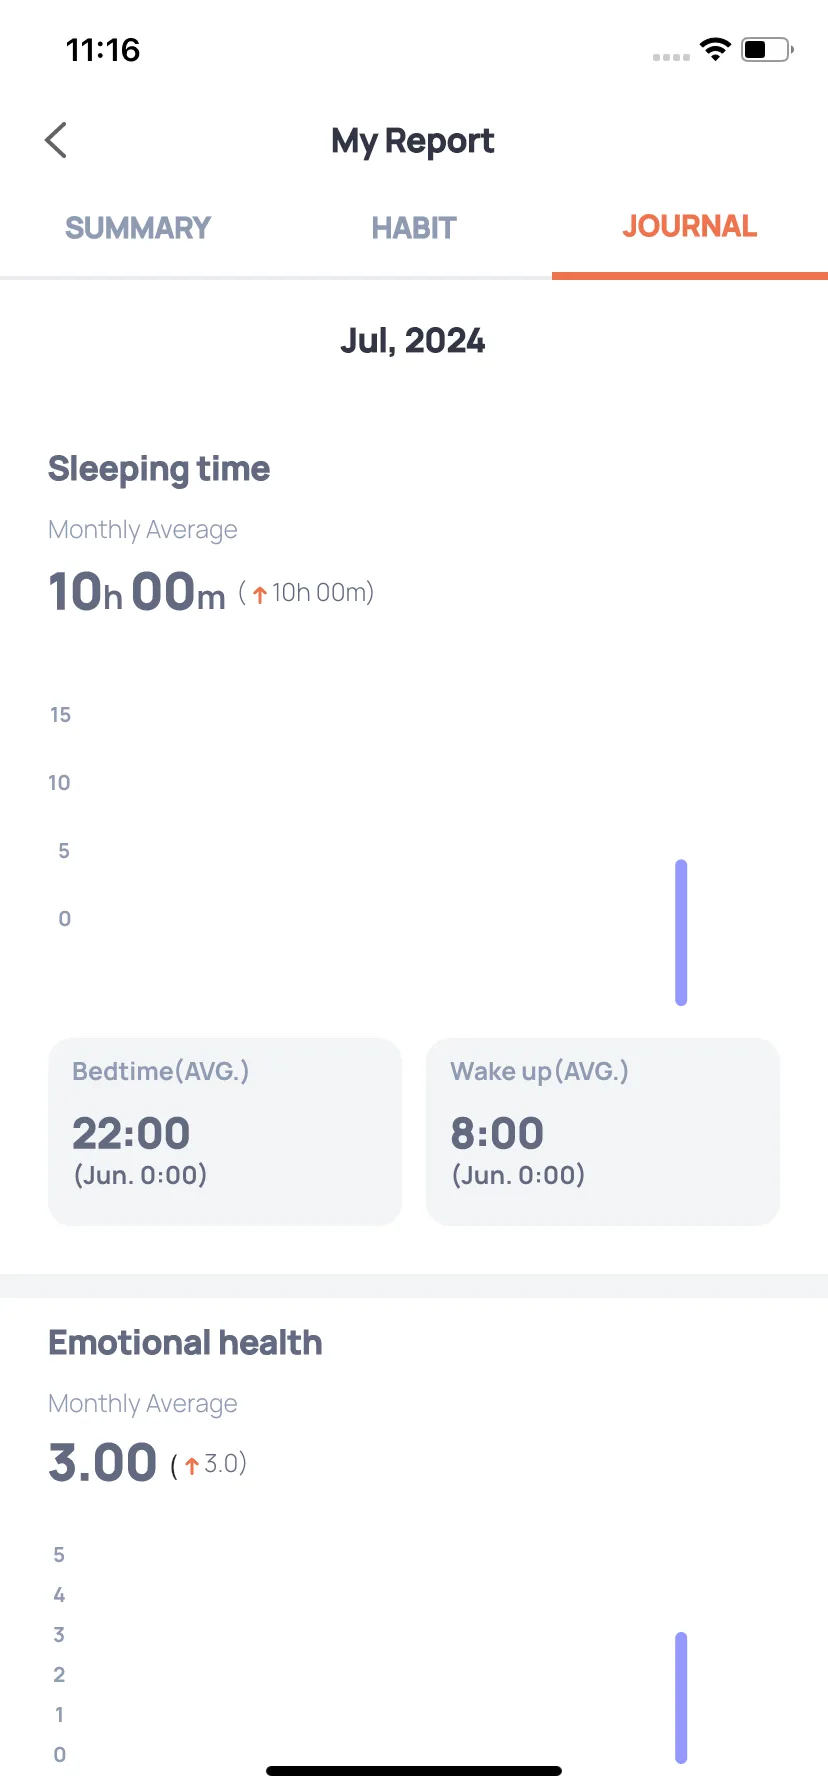
Task: Tap the My Report title
Action: (413, 142)
